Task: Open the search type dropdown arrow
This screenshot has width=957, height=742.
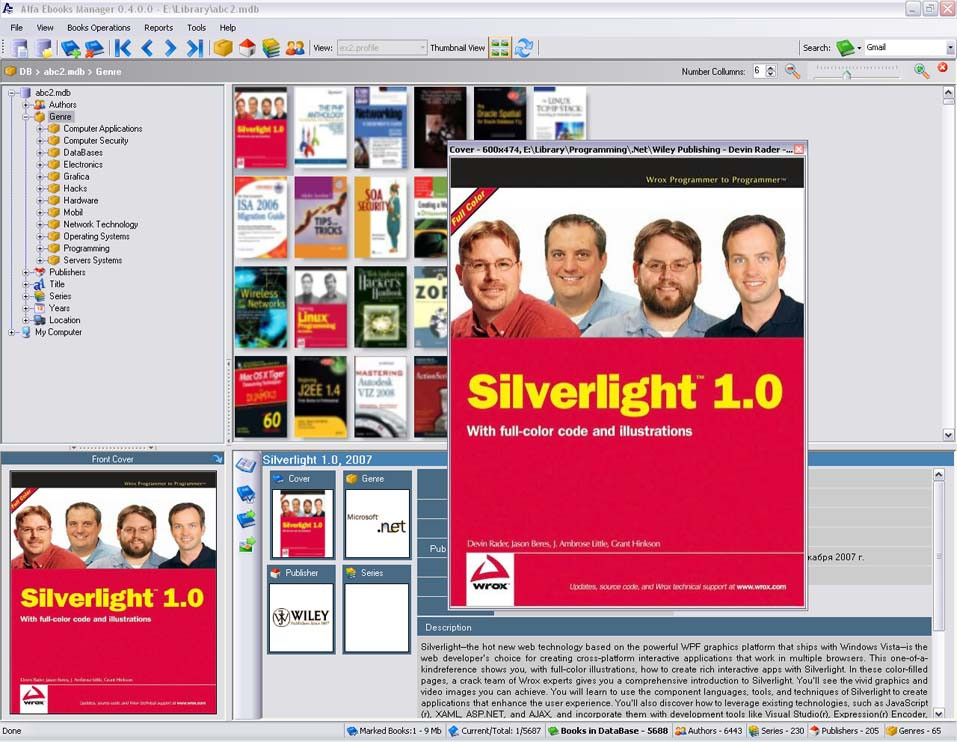Action: coord(859,48)
